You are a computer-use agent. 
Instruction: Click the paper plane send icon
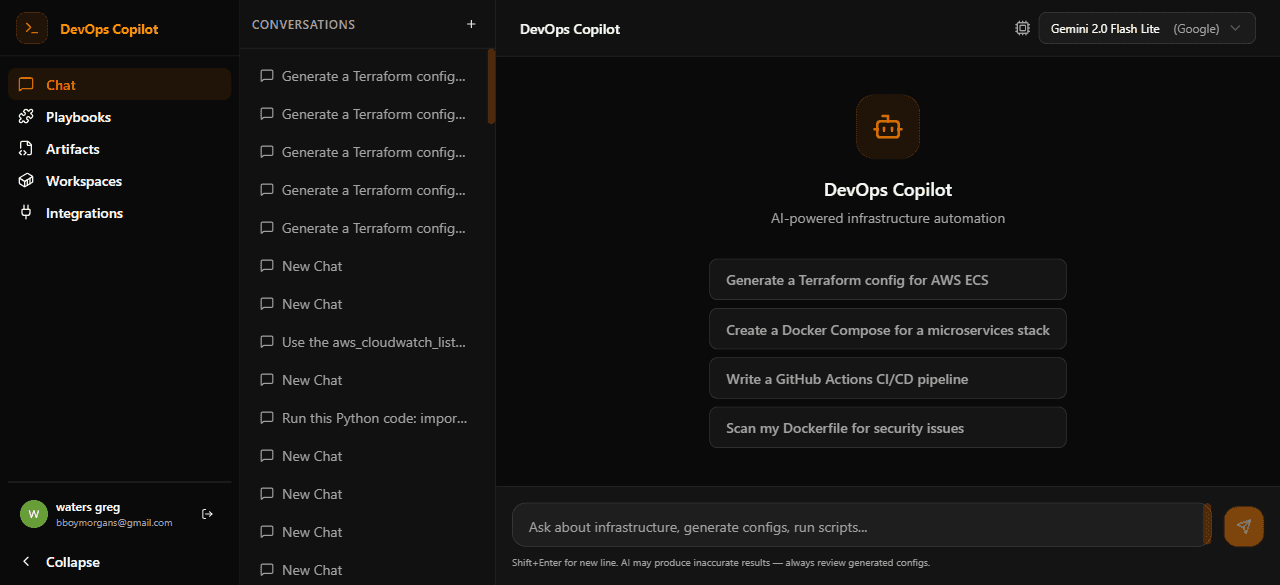(1243, 525)
